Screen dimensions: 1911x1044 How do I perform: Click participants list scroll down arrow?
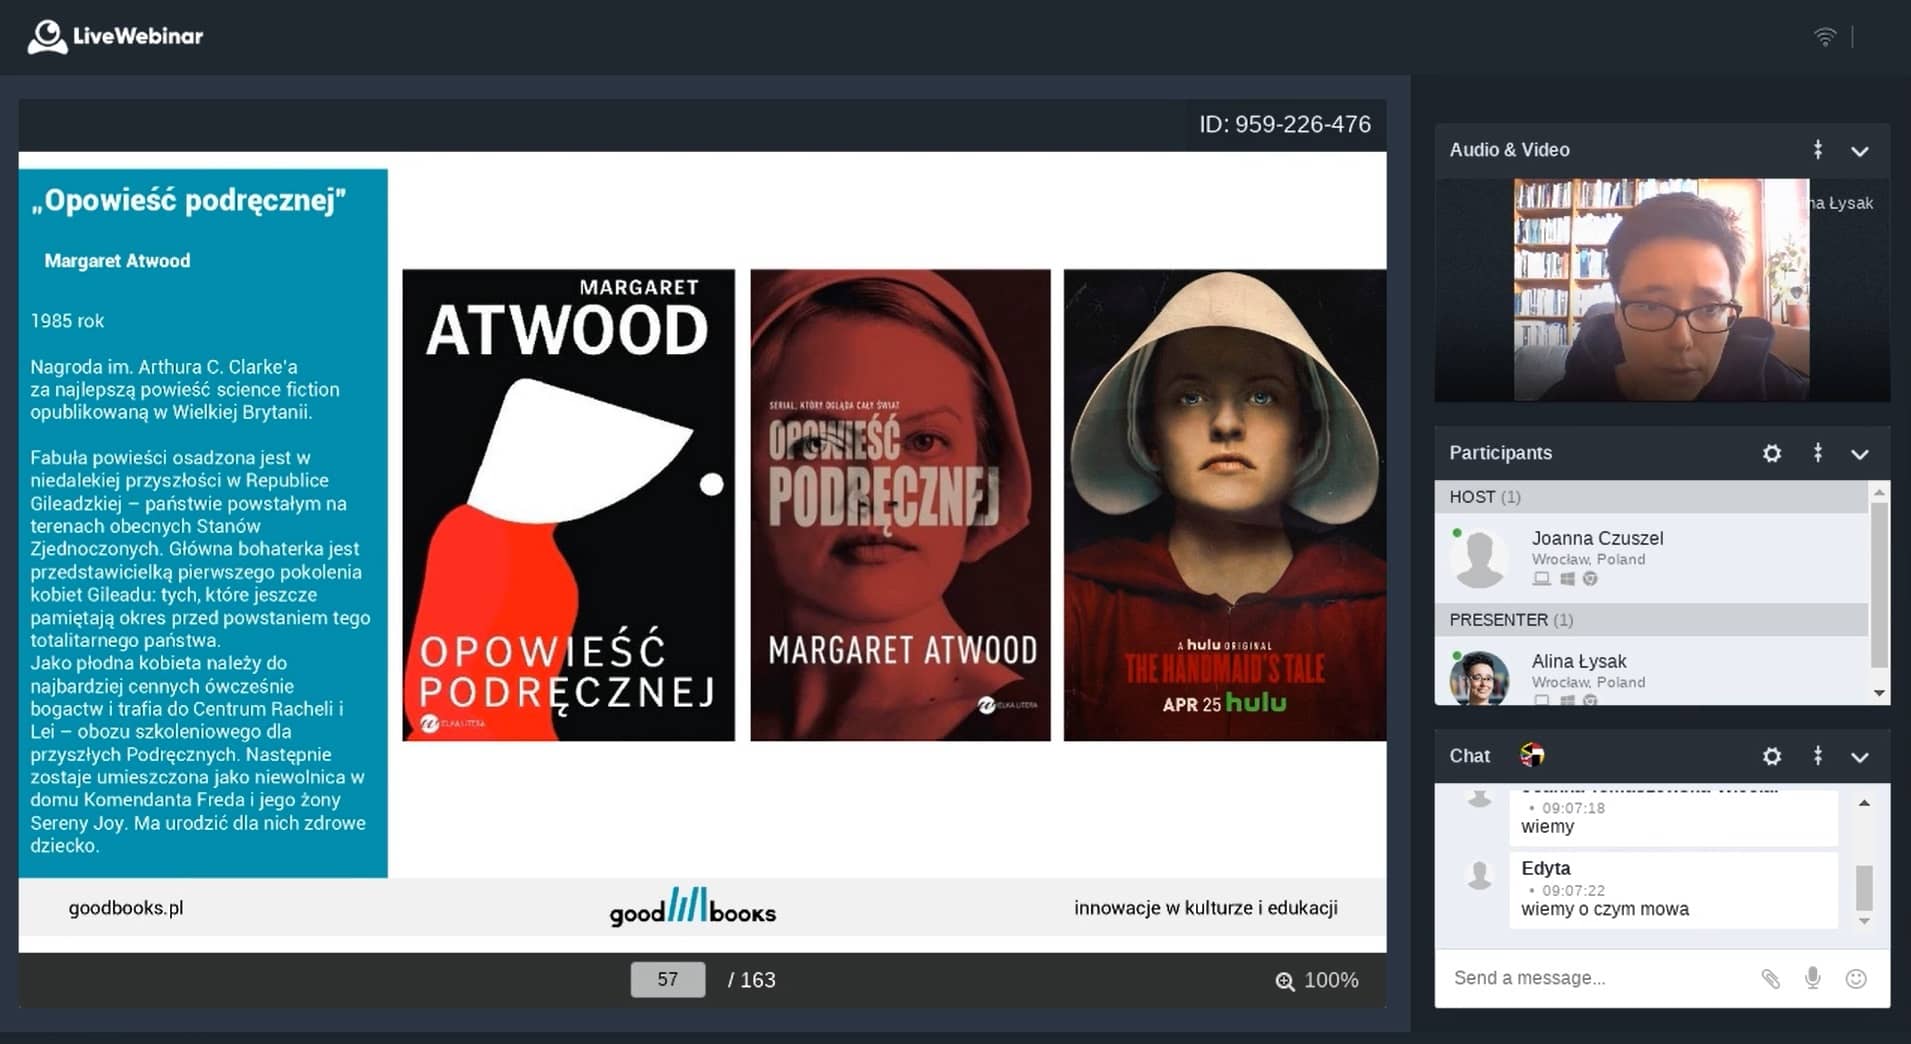[x=1879, y=693]
